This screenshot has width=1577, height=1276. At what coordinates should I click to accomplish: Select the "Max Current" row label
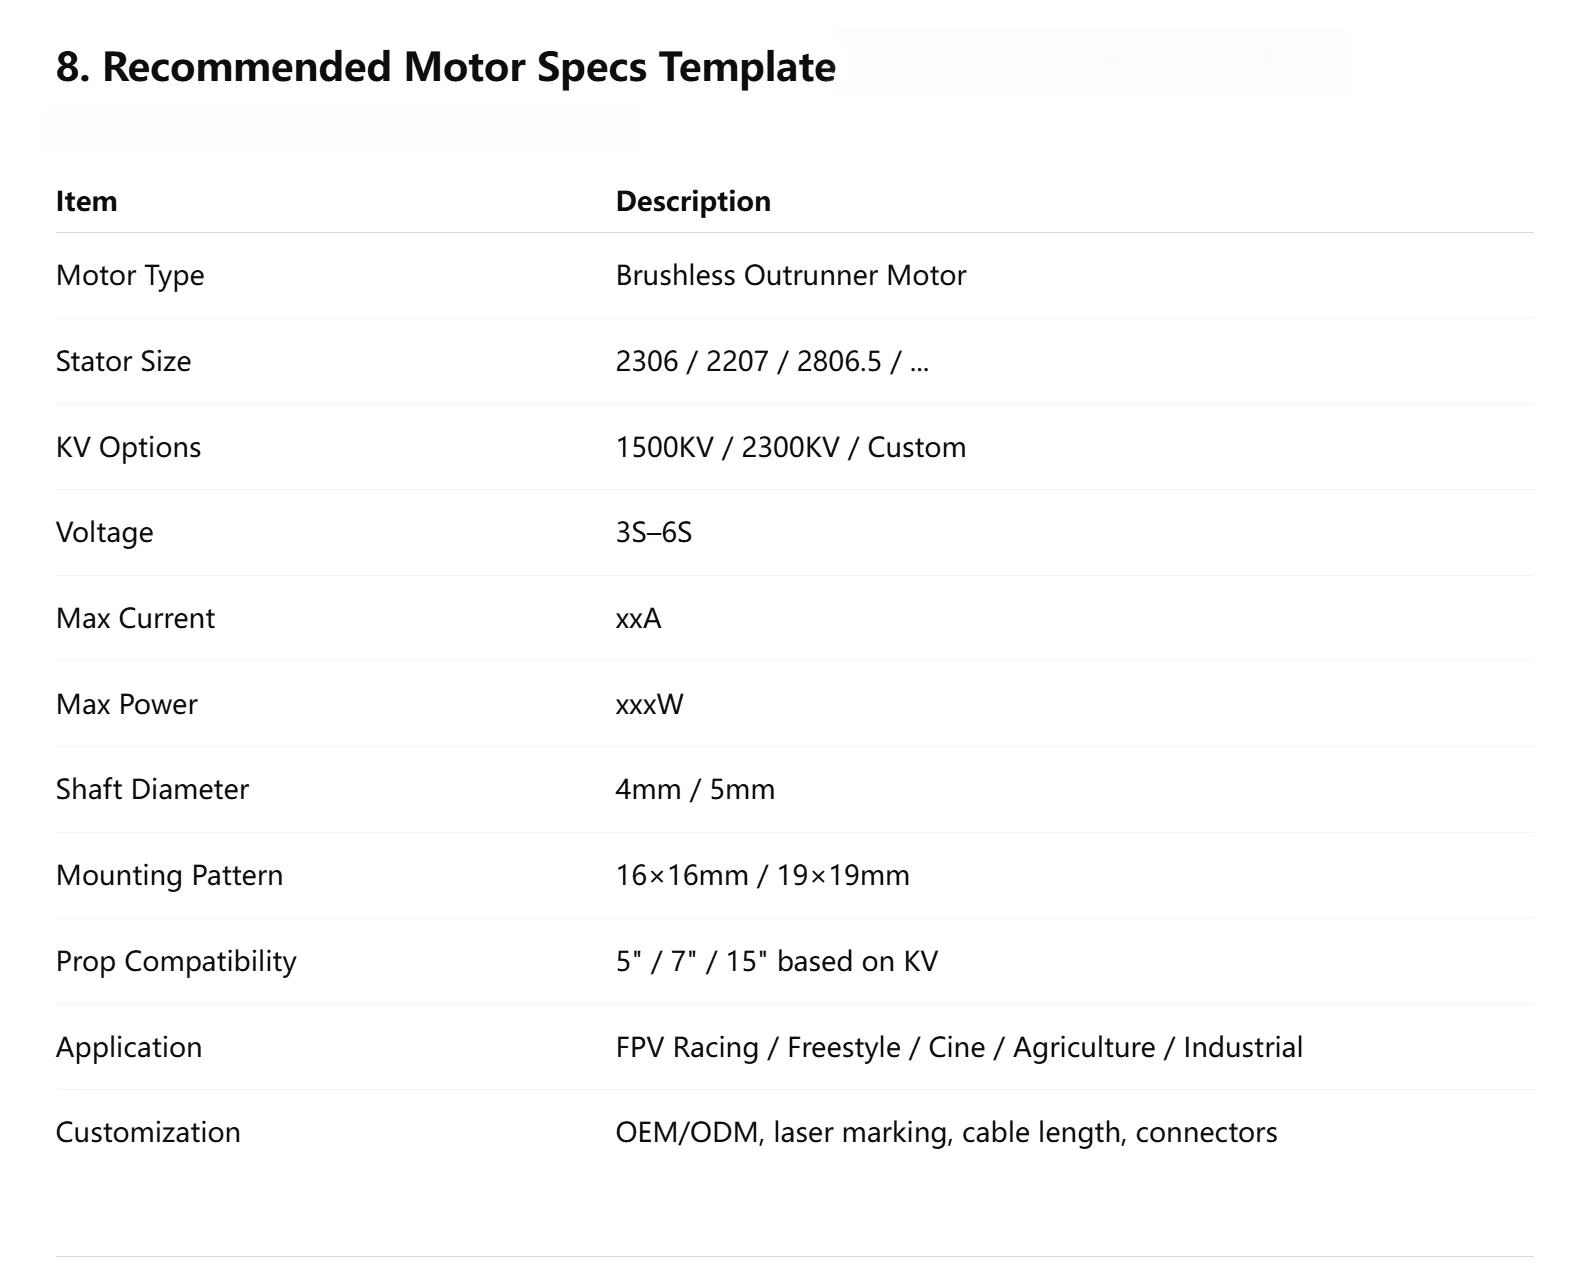tap(135, 618)
